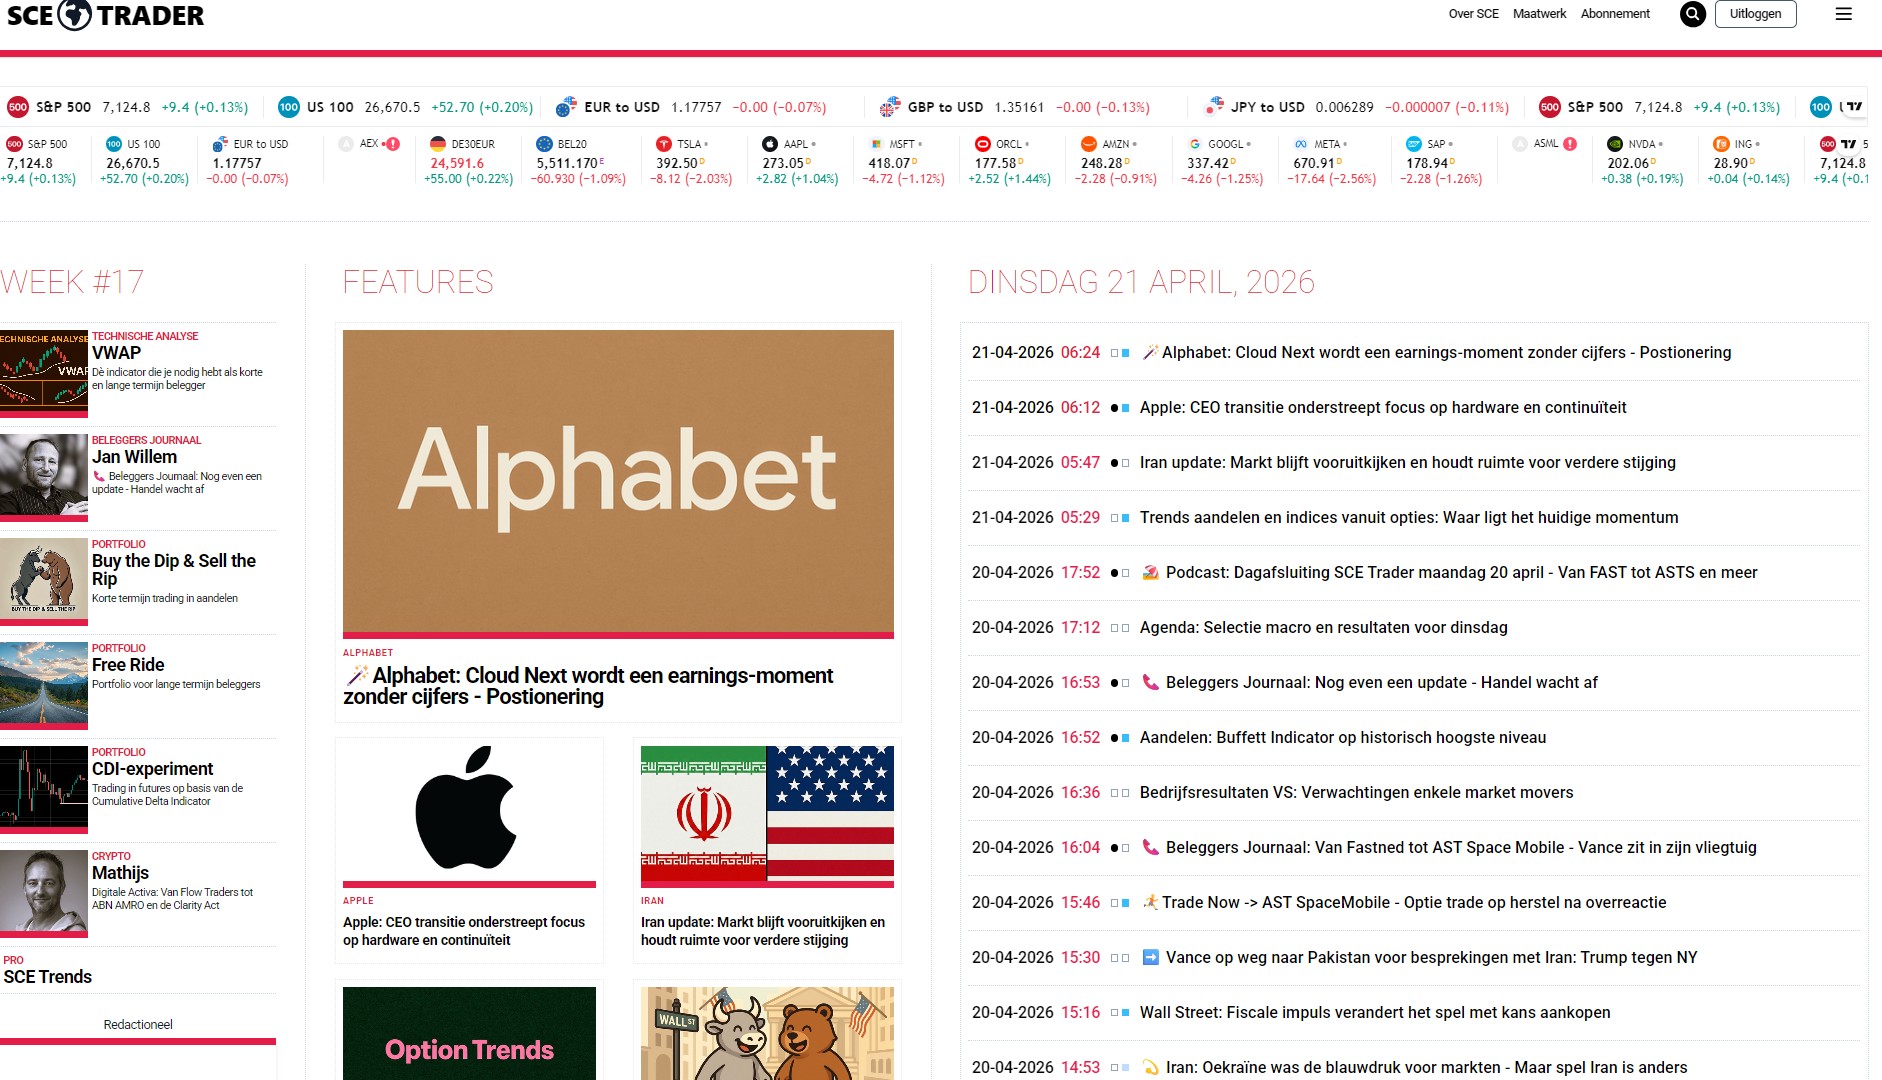Click the DE30EUR German flag icon
The image size is (1882, 1080).
pos(438,144)
